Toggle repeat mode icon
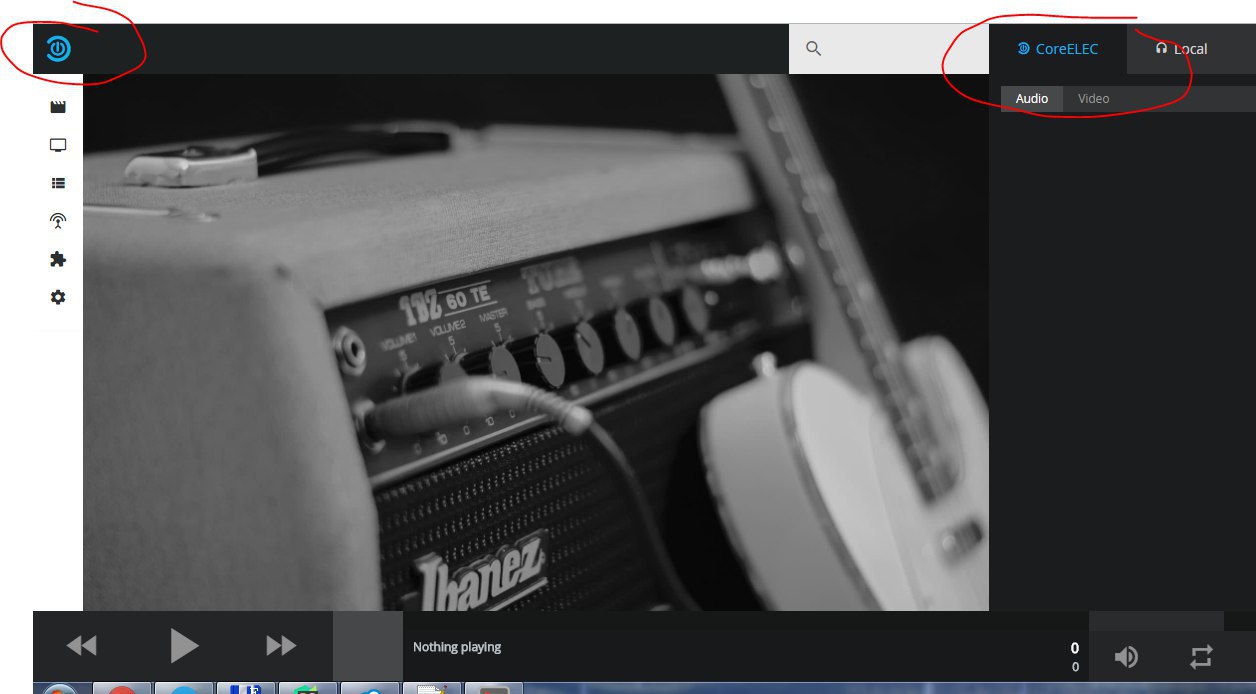The width and height of the screenshot is (1256, 694). point(1201,656)
